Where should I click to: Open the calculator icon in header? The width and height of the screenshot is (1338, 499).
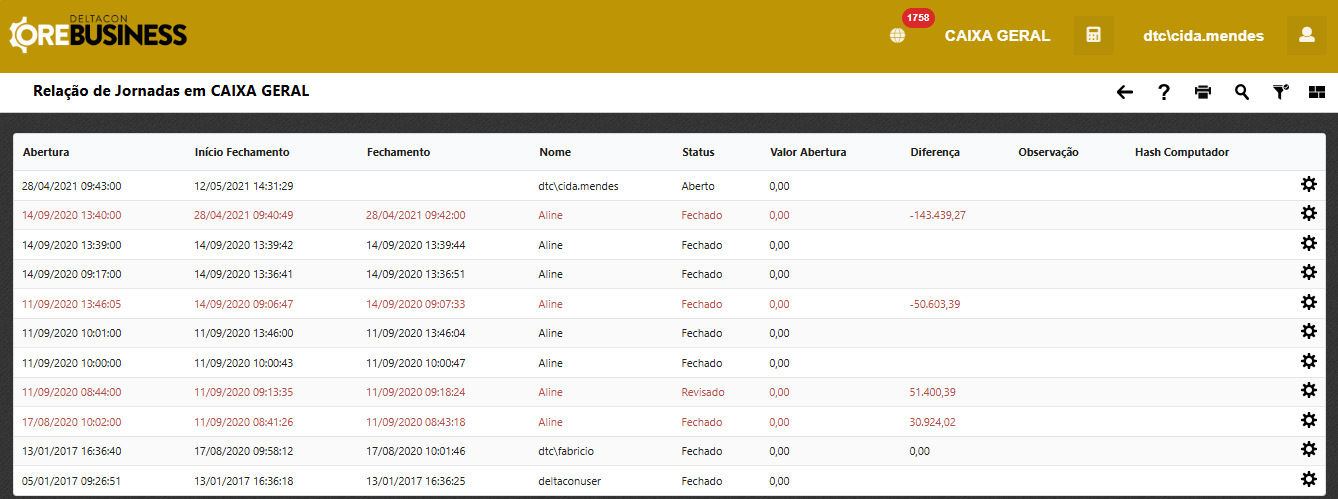click(x=1093, y=36)
